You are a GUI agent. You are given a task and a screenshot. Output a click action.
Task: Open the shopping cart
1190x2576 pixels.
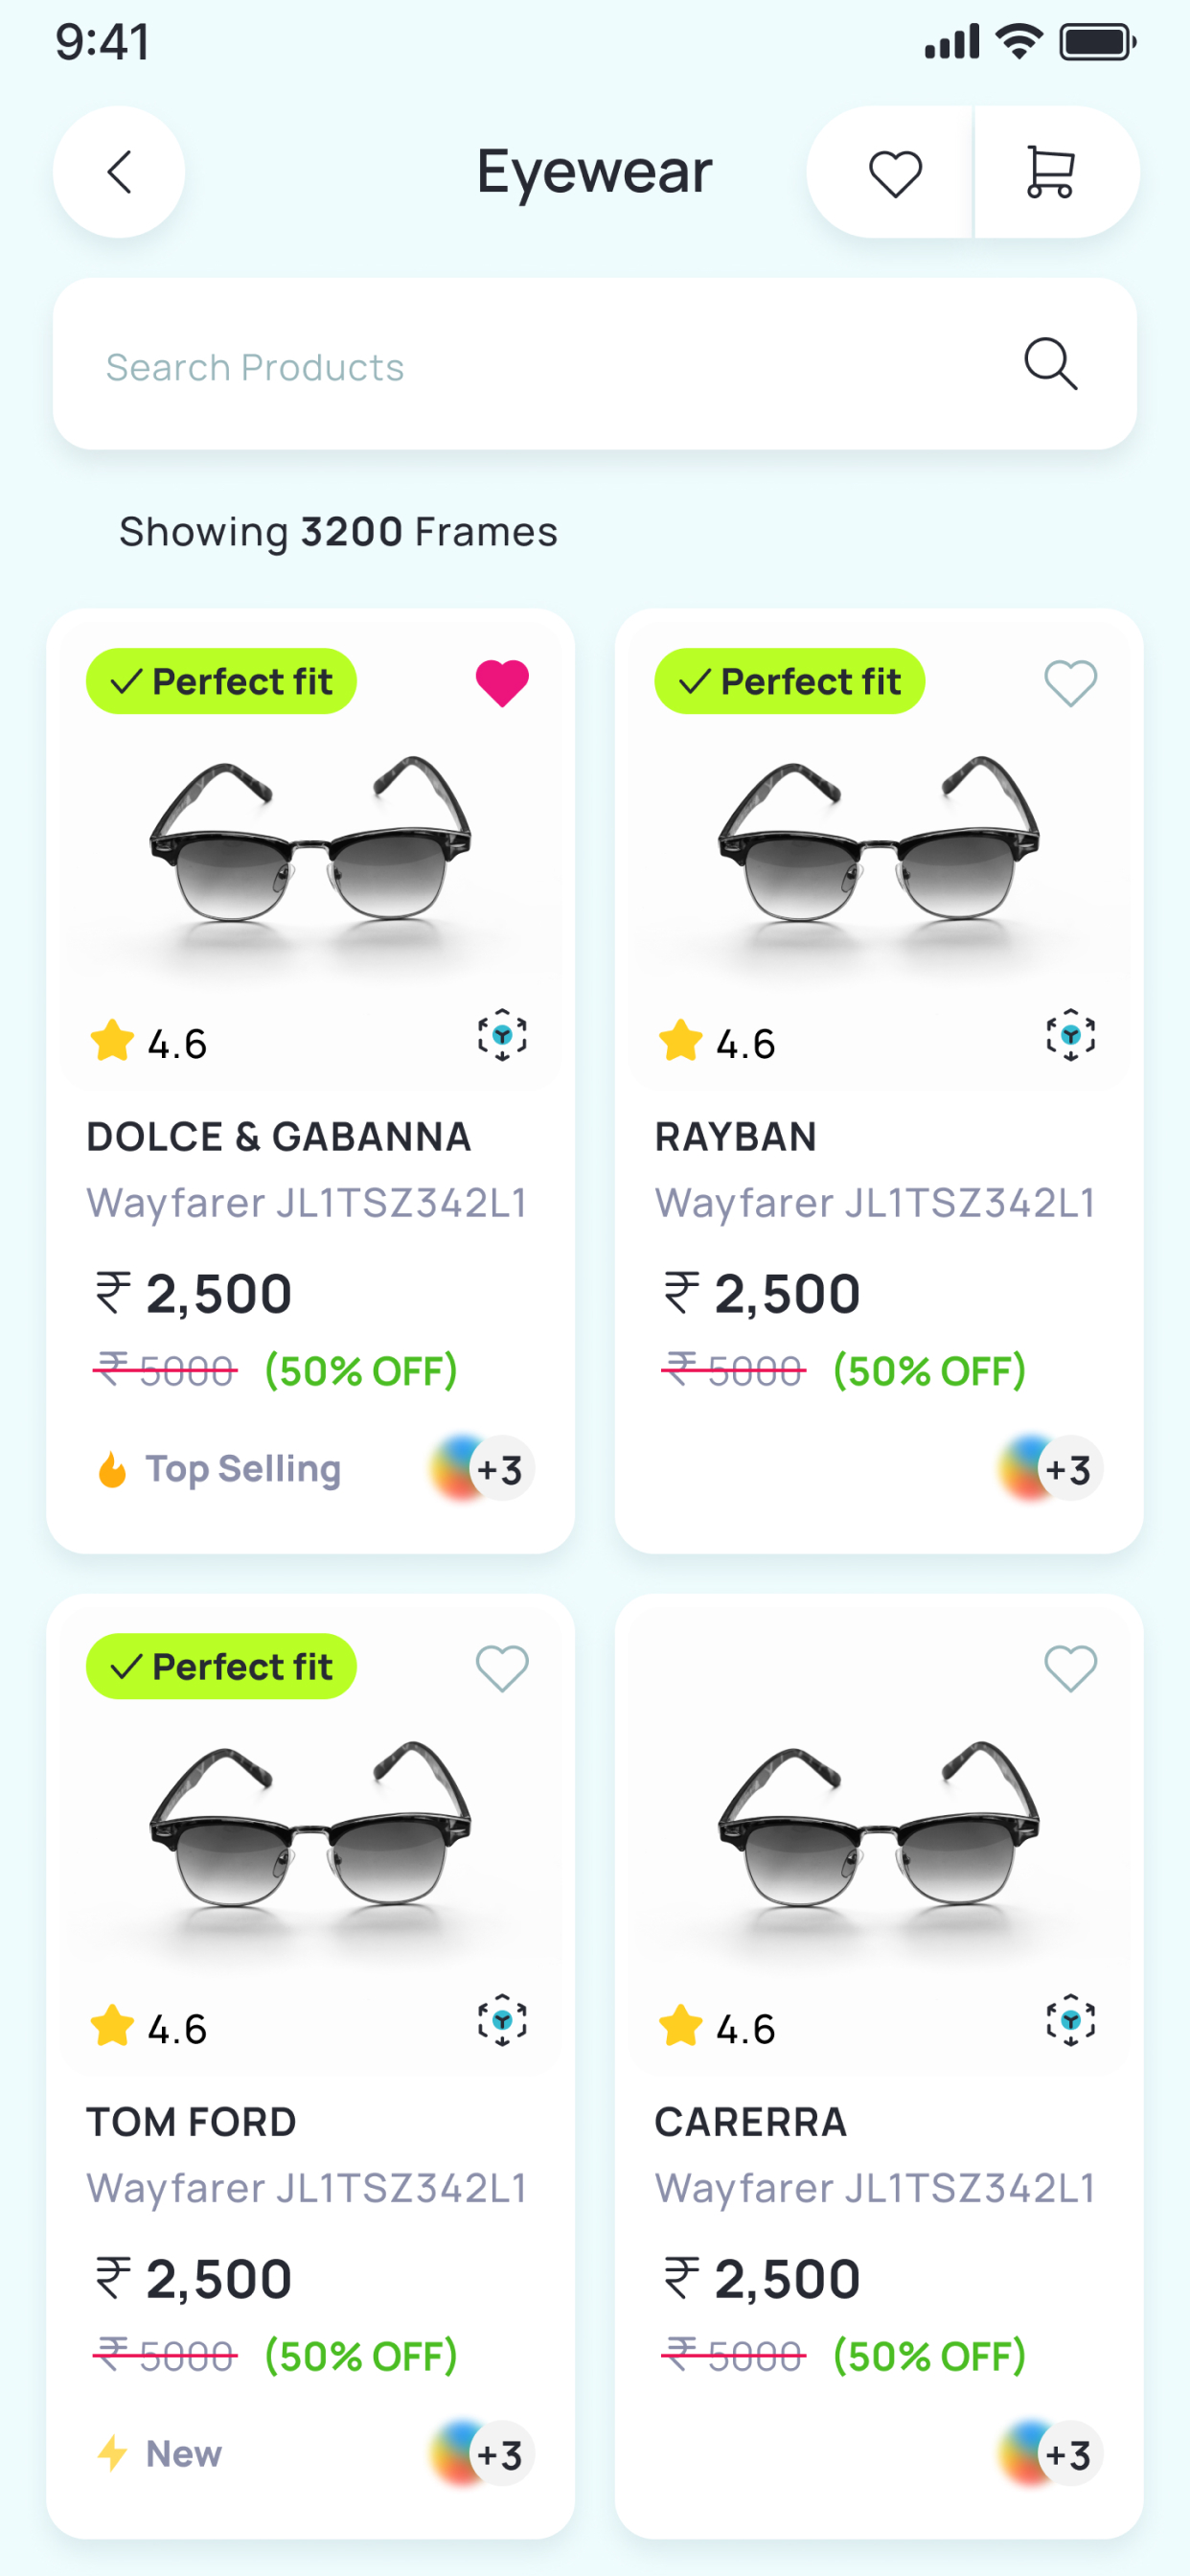1050,173
